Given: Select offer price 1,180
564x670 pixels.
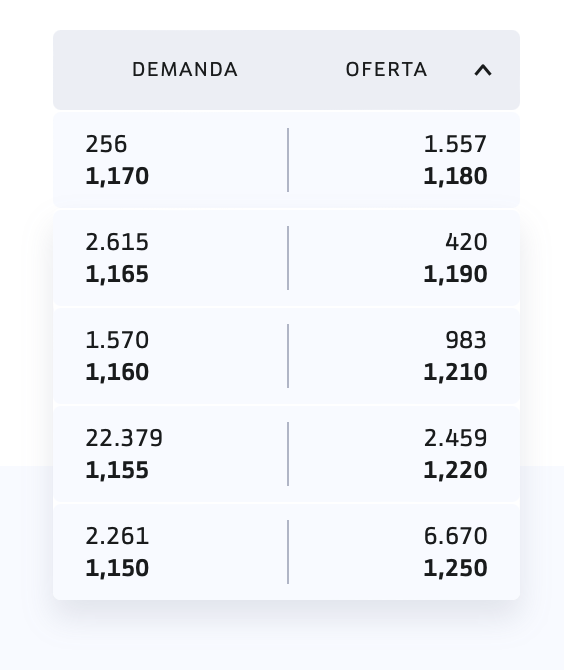Looking at the screenshot, I should pos(455,176).
